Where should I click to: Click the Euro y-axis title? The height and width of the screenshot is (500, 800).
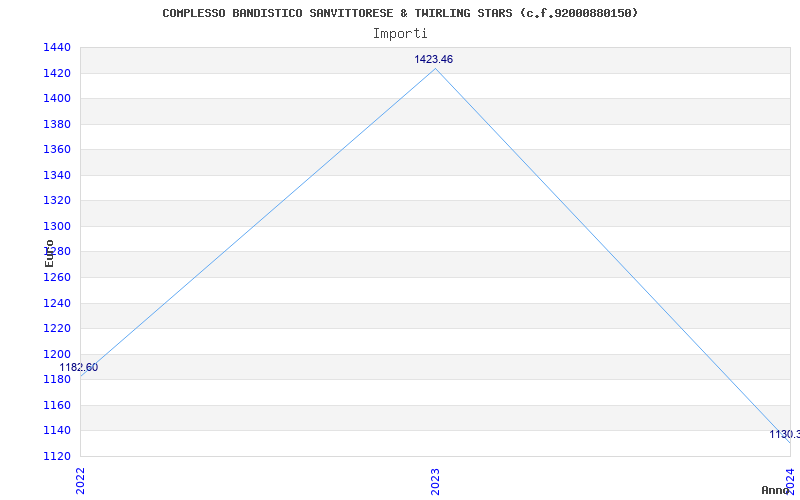(49, 253)
